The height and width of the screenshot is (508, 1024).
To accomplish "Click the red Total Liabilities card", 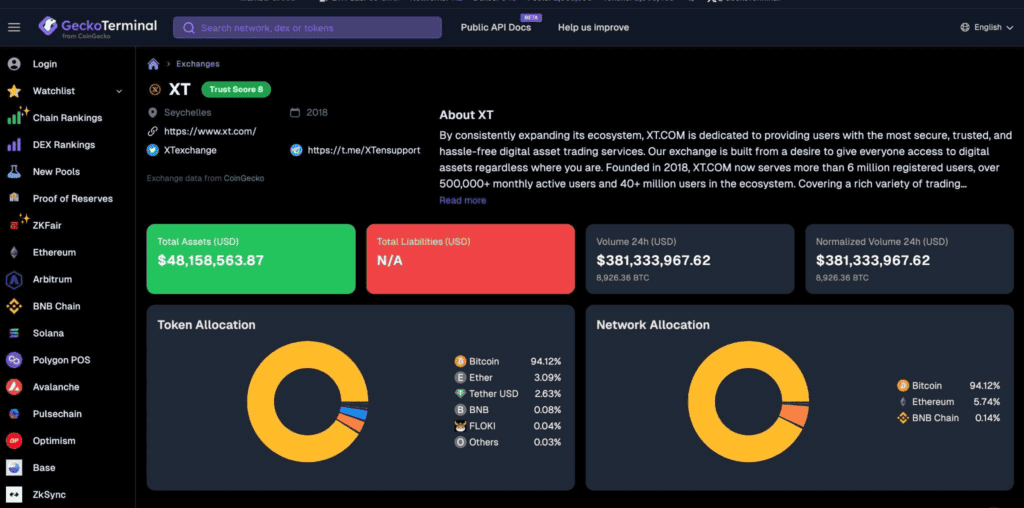I will point(470,259).
